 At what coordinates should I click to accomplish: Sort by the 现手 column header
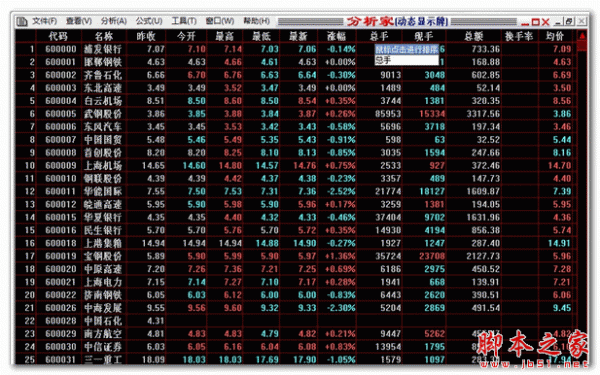point(424,36)
